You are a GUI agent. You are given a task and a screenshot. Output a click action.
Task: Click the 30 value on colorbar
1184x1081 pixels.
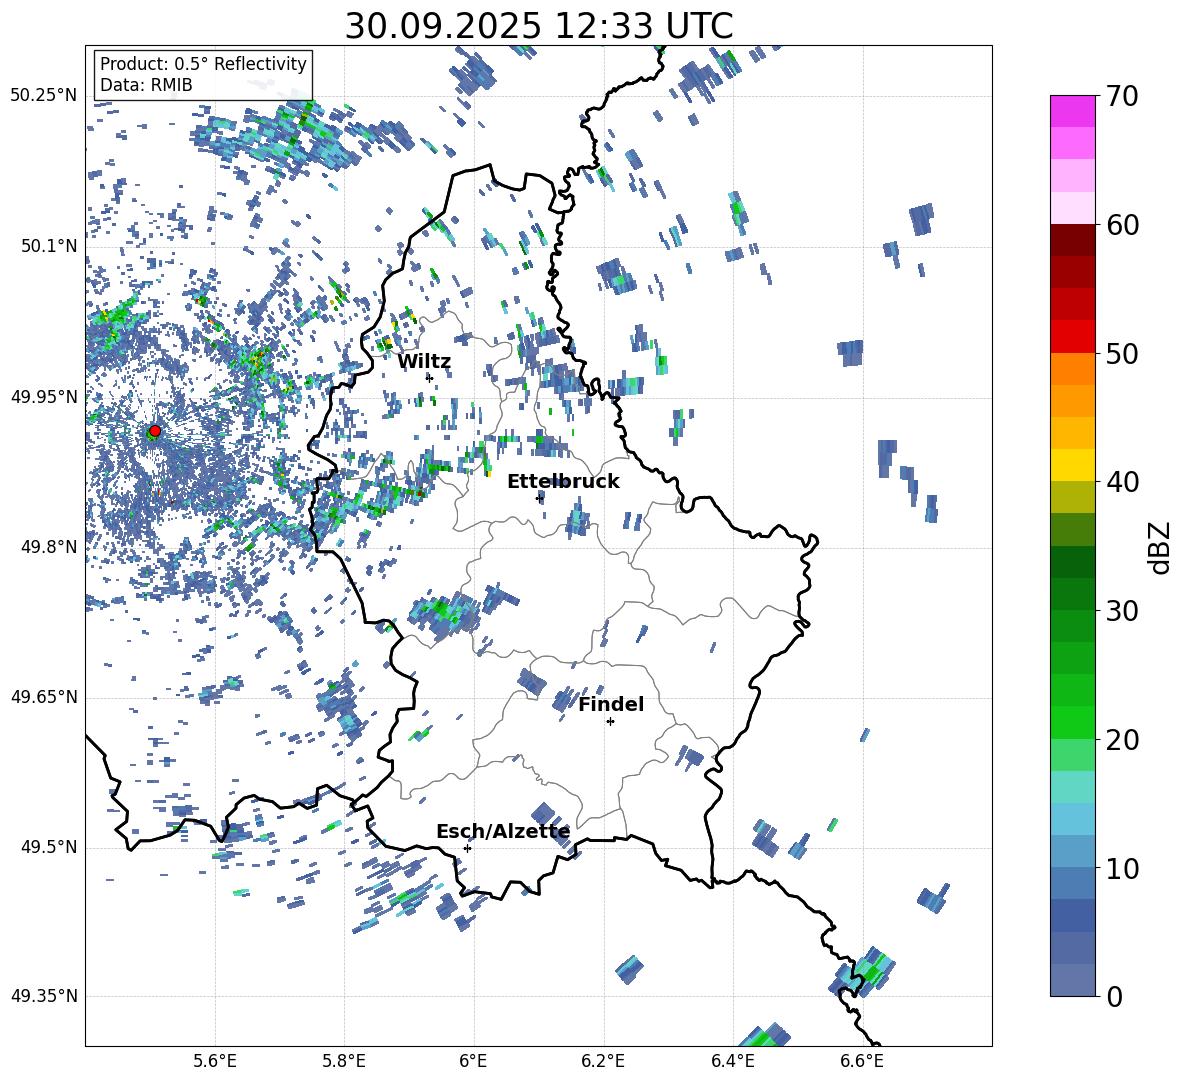(1123, 611)
